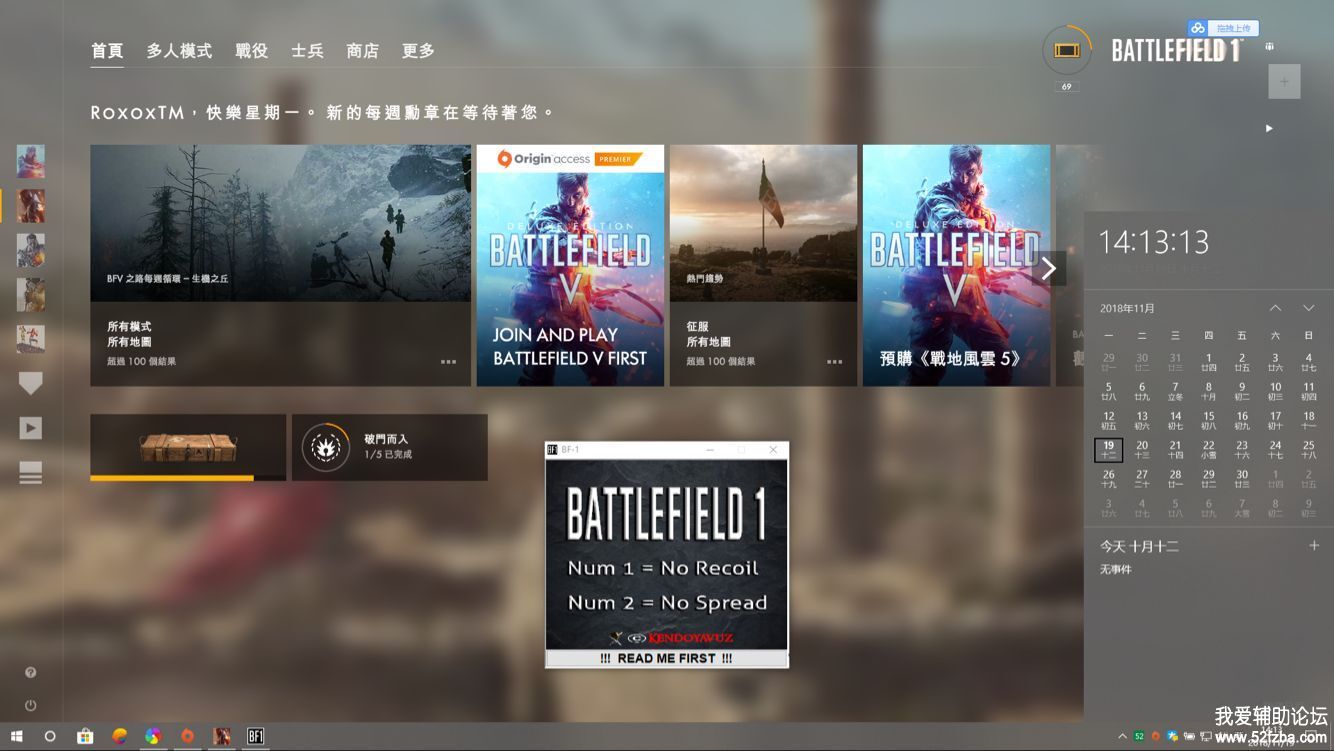Screen dimensions: 1334x751
Task: Click the 拖拽上传 cloud upload widget
Action: click(x=1223, y=28)
